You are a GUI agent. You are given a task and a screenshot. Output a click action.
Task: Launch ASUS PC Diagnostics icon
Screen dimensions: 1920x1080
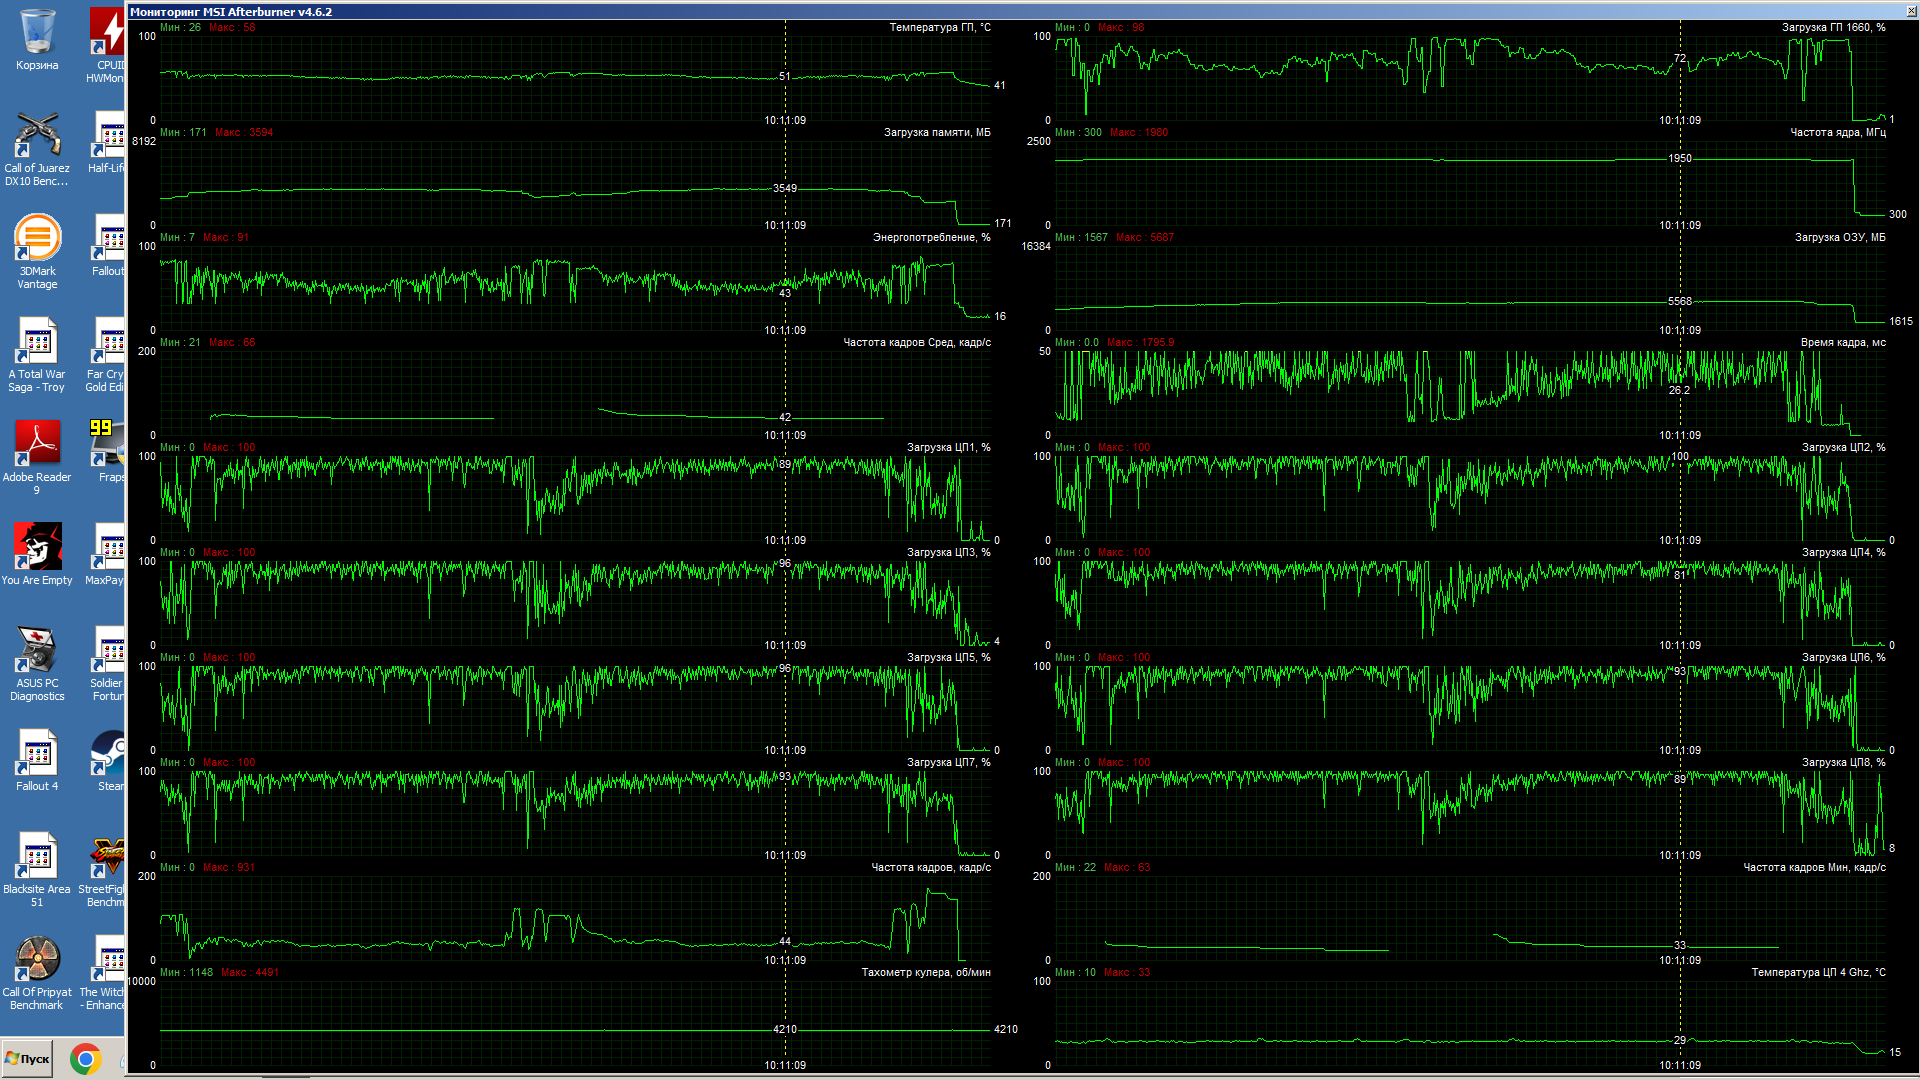pyautogui.click(x=37, y=652)
